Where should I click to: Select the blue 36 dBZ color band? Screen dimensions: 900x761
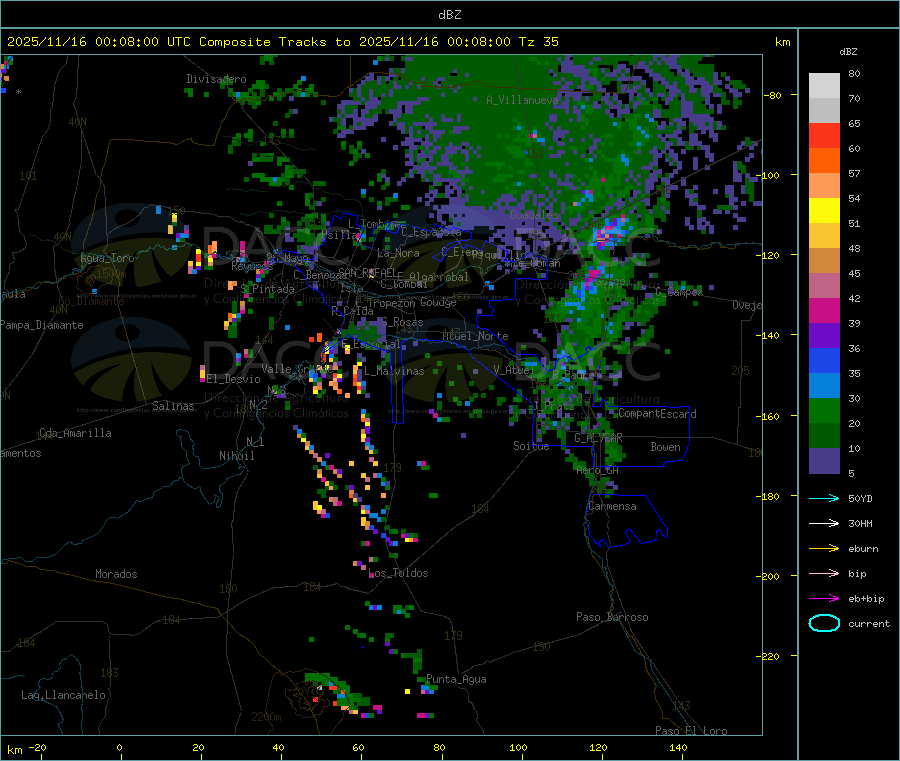(824, 360)
